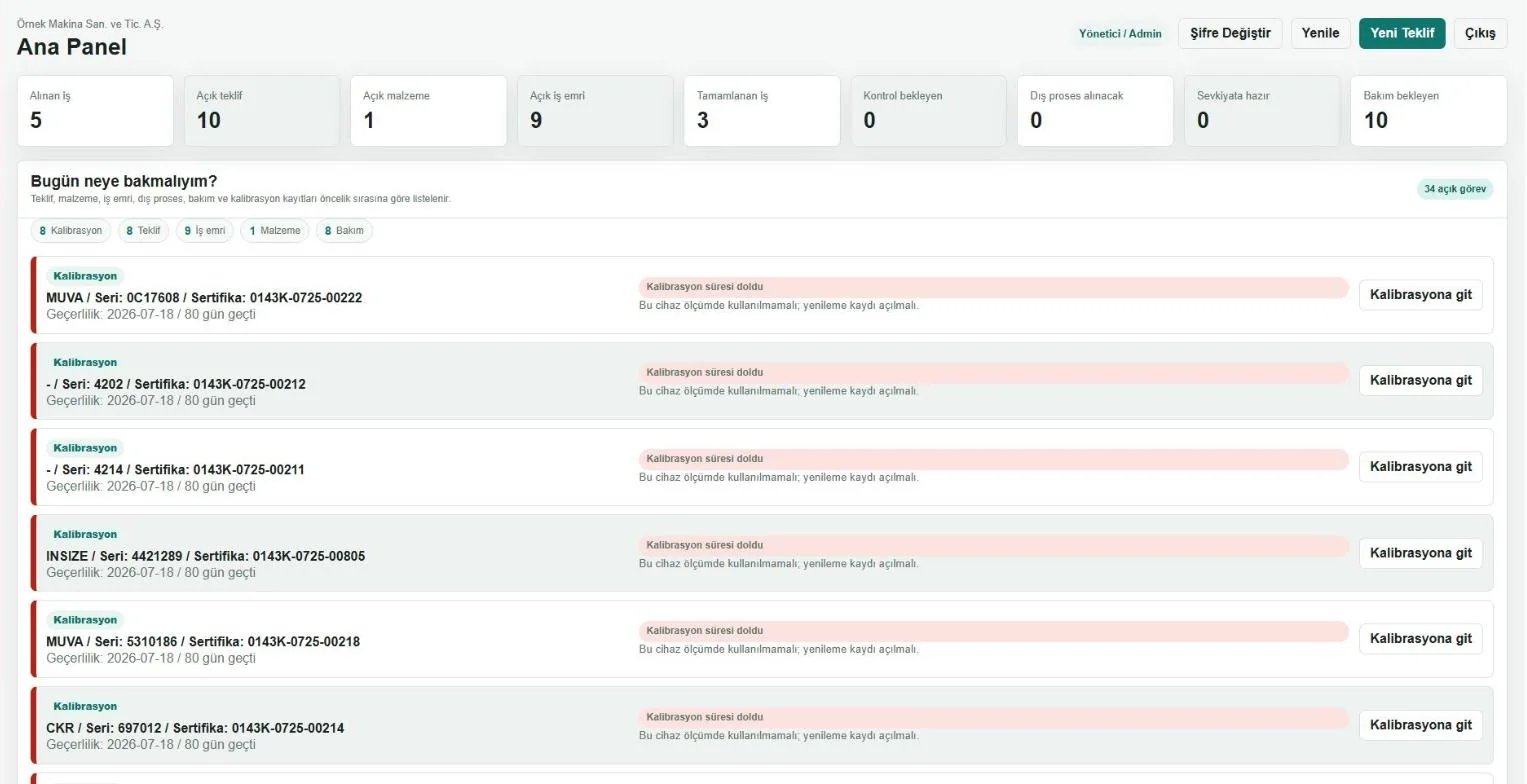Click the validity date text in the 5310186 row

tap(151, 658)
